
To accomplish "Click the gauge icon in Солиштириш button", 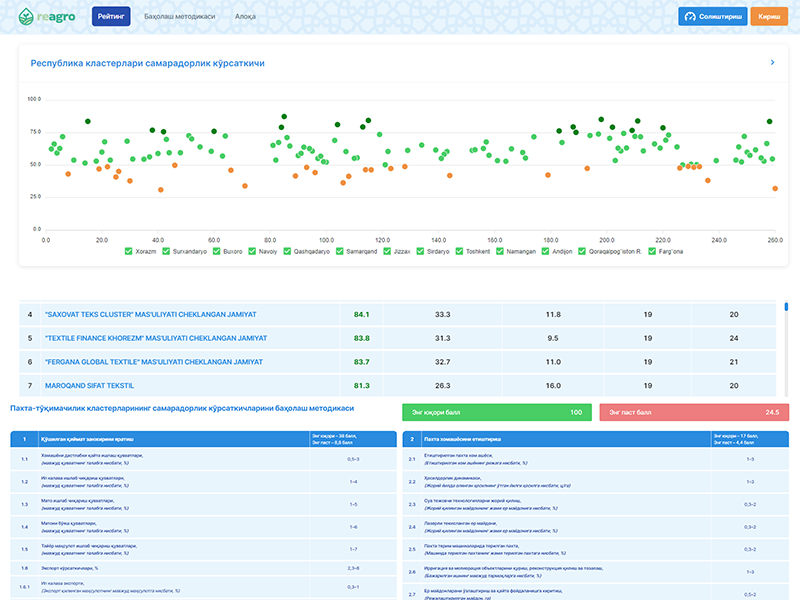I will click(689, 17).
